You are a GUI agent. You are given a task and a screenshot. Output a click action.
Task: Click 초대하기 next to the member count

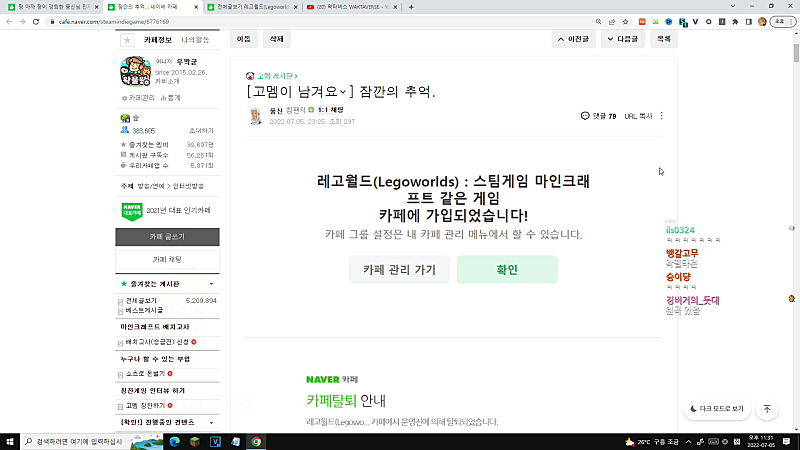pos(201,131)
